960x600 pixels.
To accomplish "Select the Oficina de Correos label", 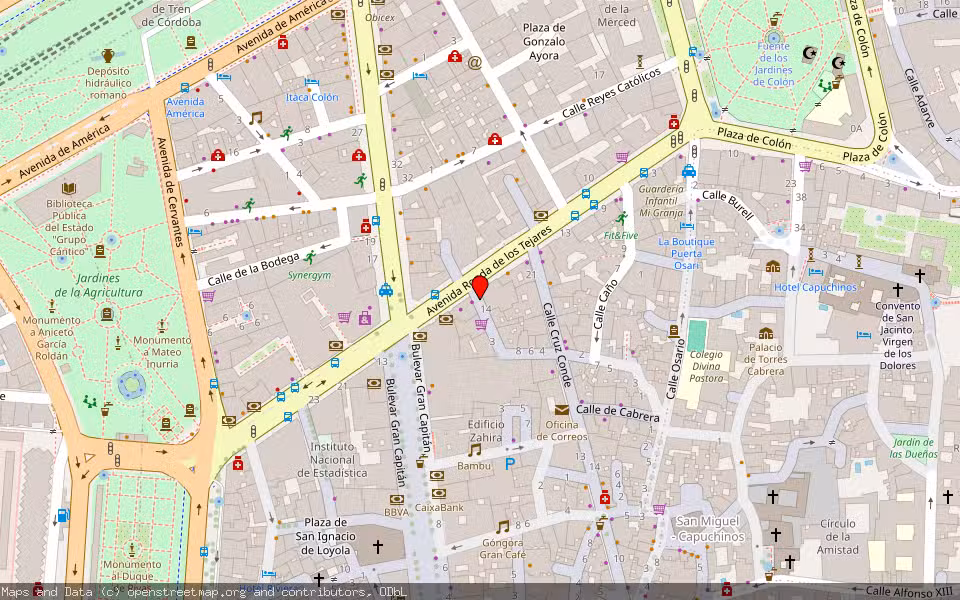I will pos(561,430).
